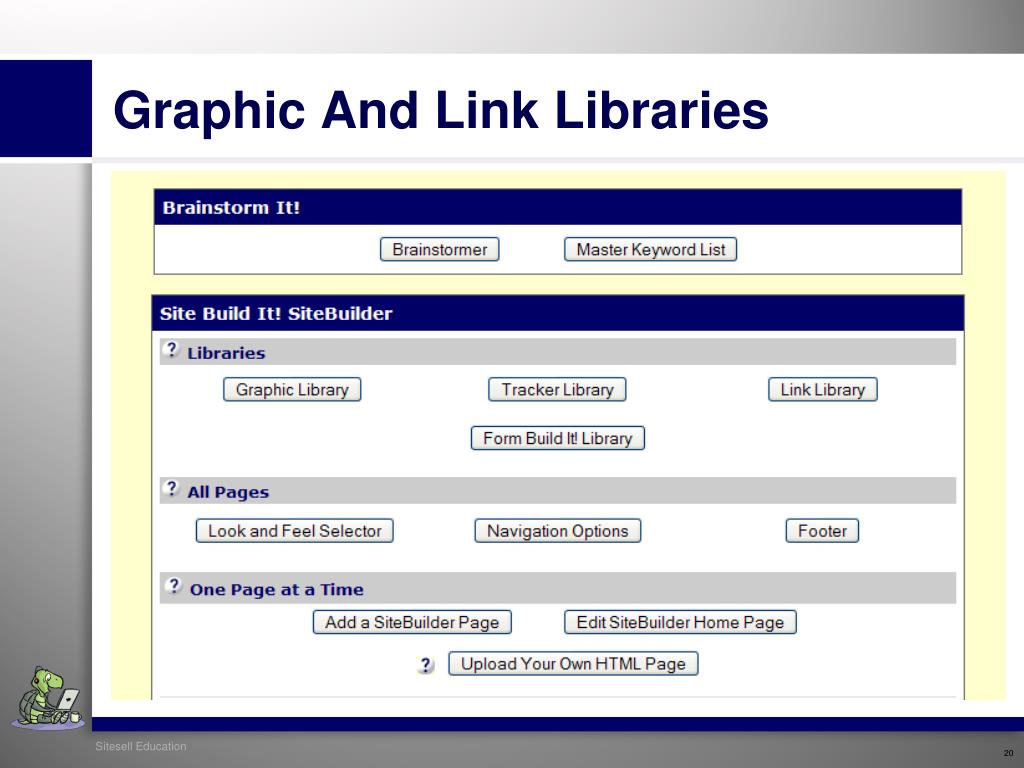Open the Footer settings
Viewport: 1024px width, 768px height.
coord(822,531)
